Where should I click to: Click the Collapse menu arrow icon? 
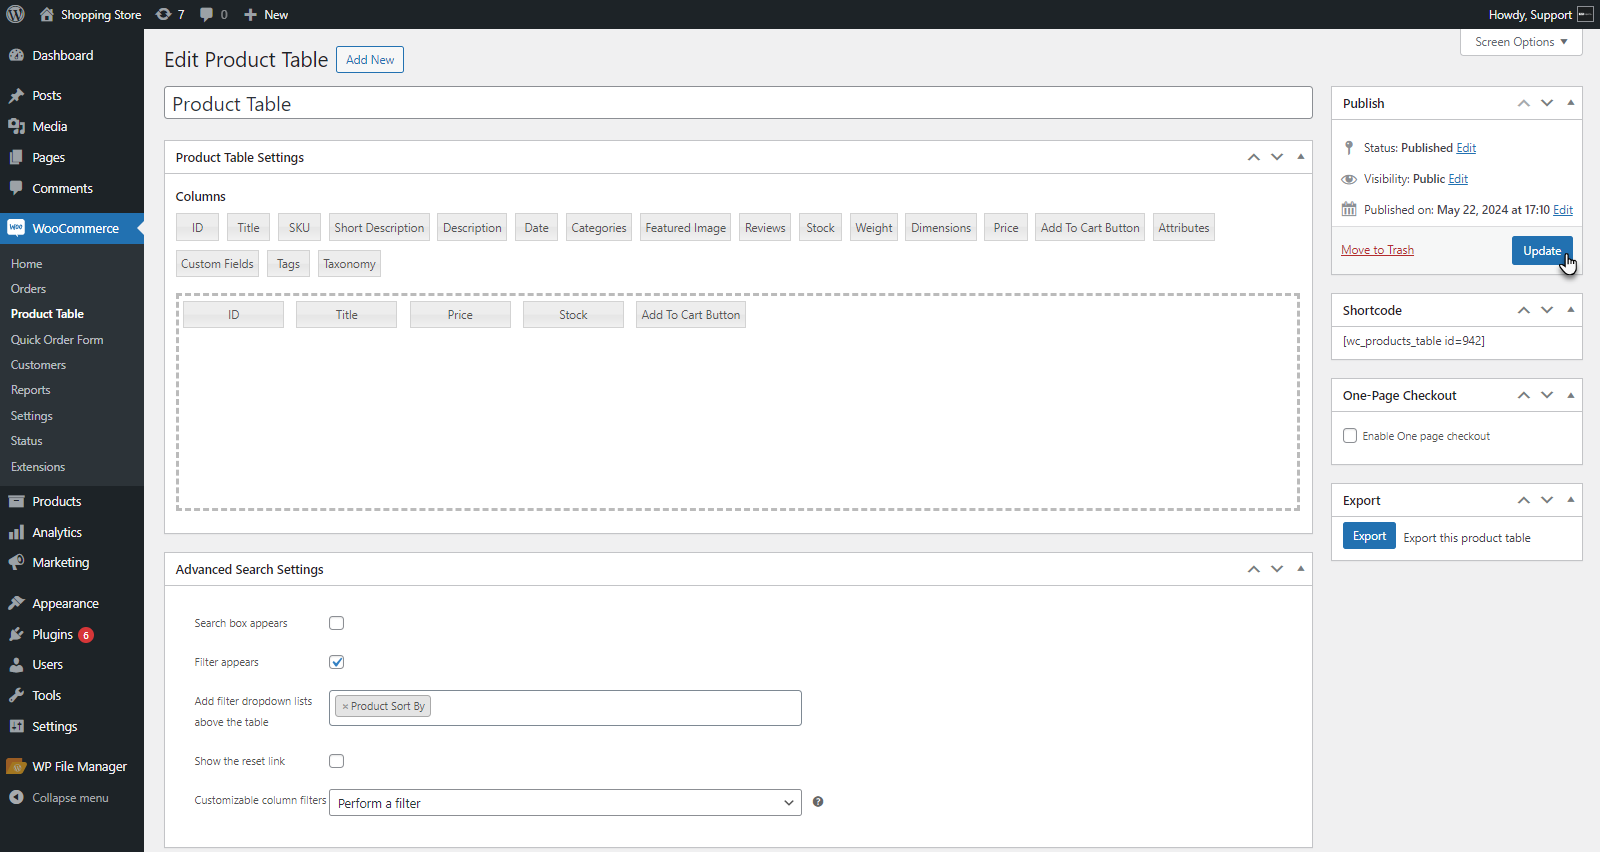click(16, 798)
